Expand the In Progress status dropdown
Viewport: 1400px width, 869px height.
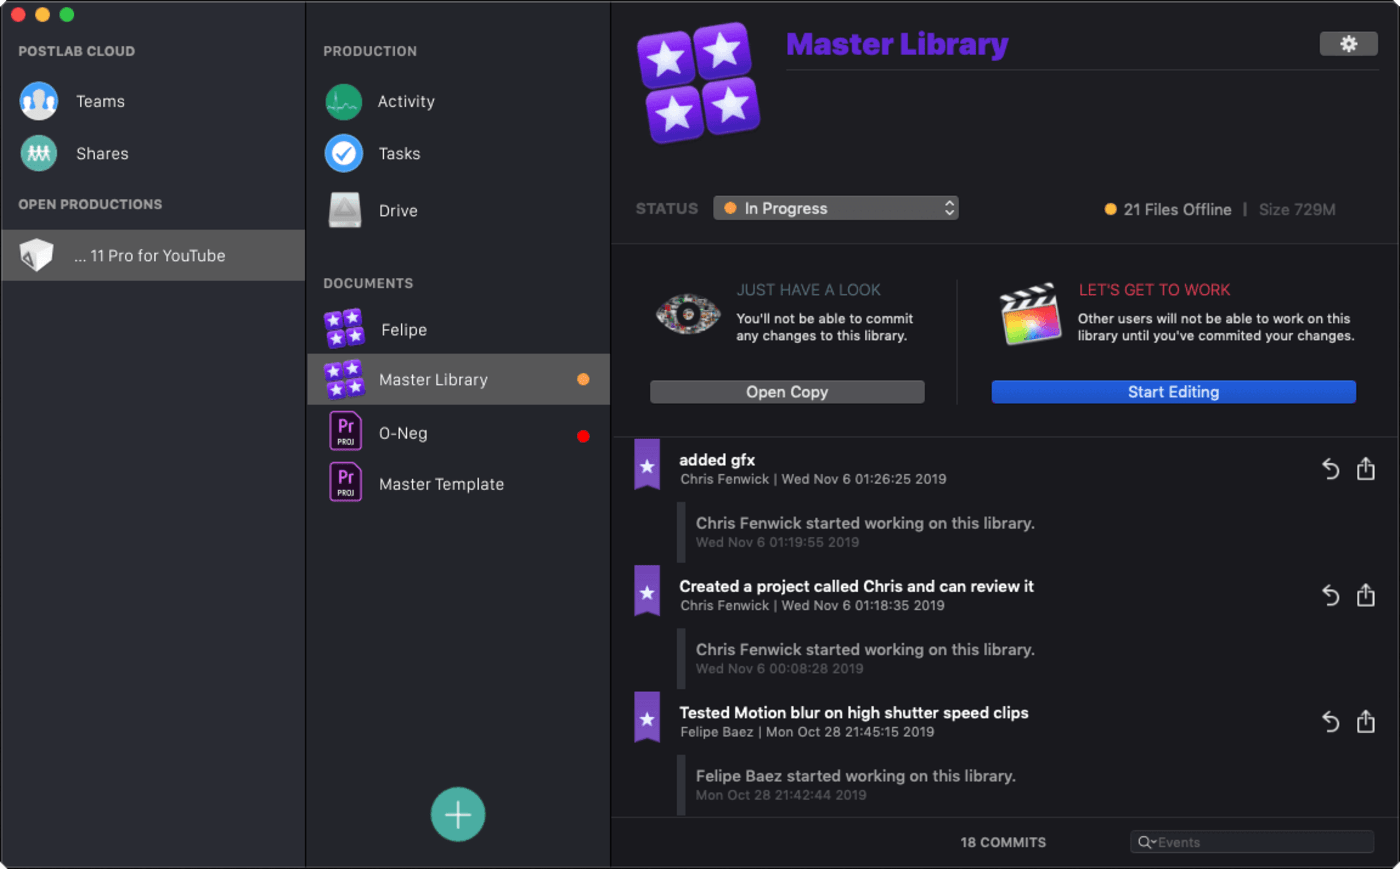835,208
